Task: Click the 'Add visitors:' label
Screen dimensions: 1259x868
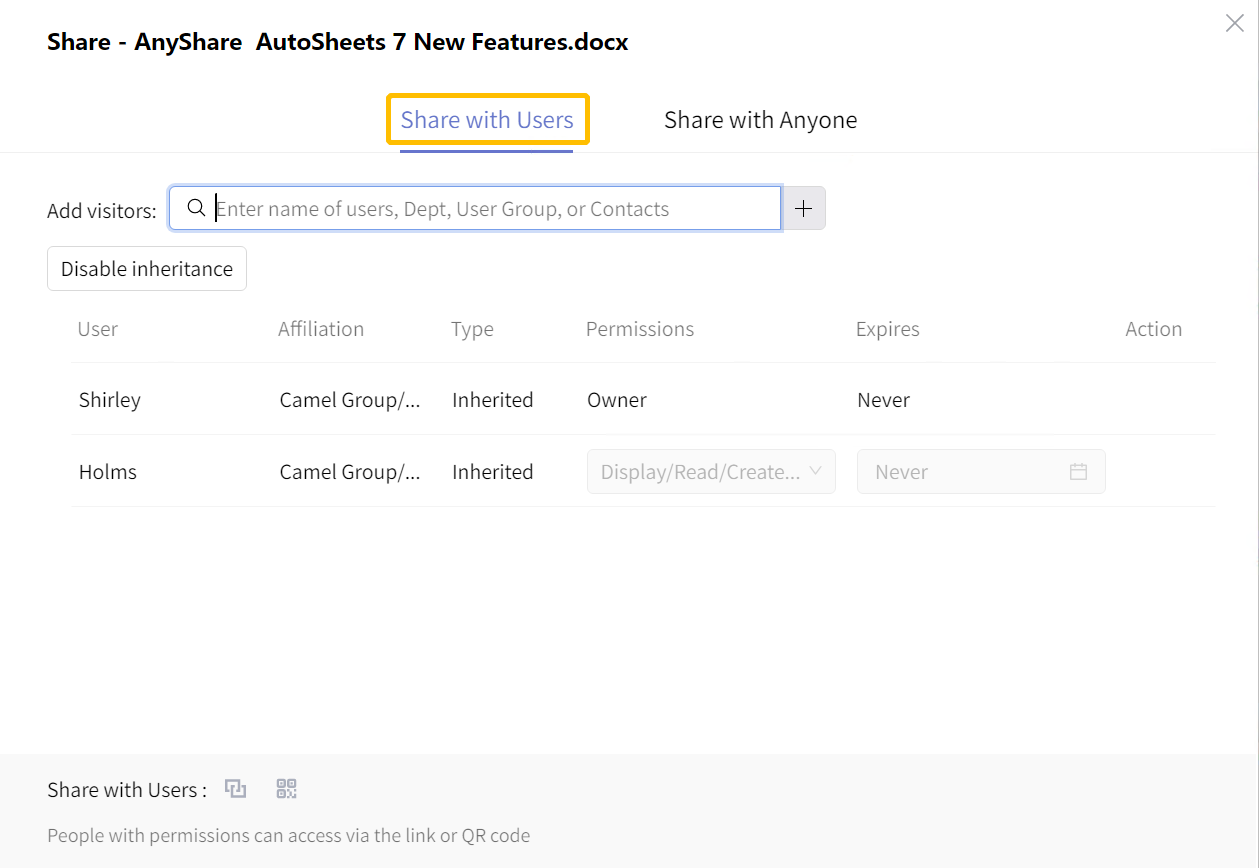Action: (102, 211)
